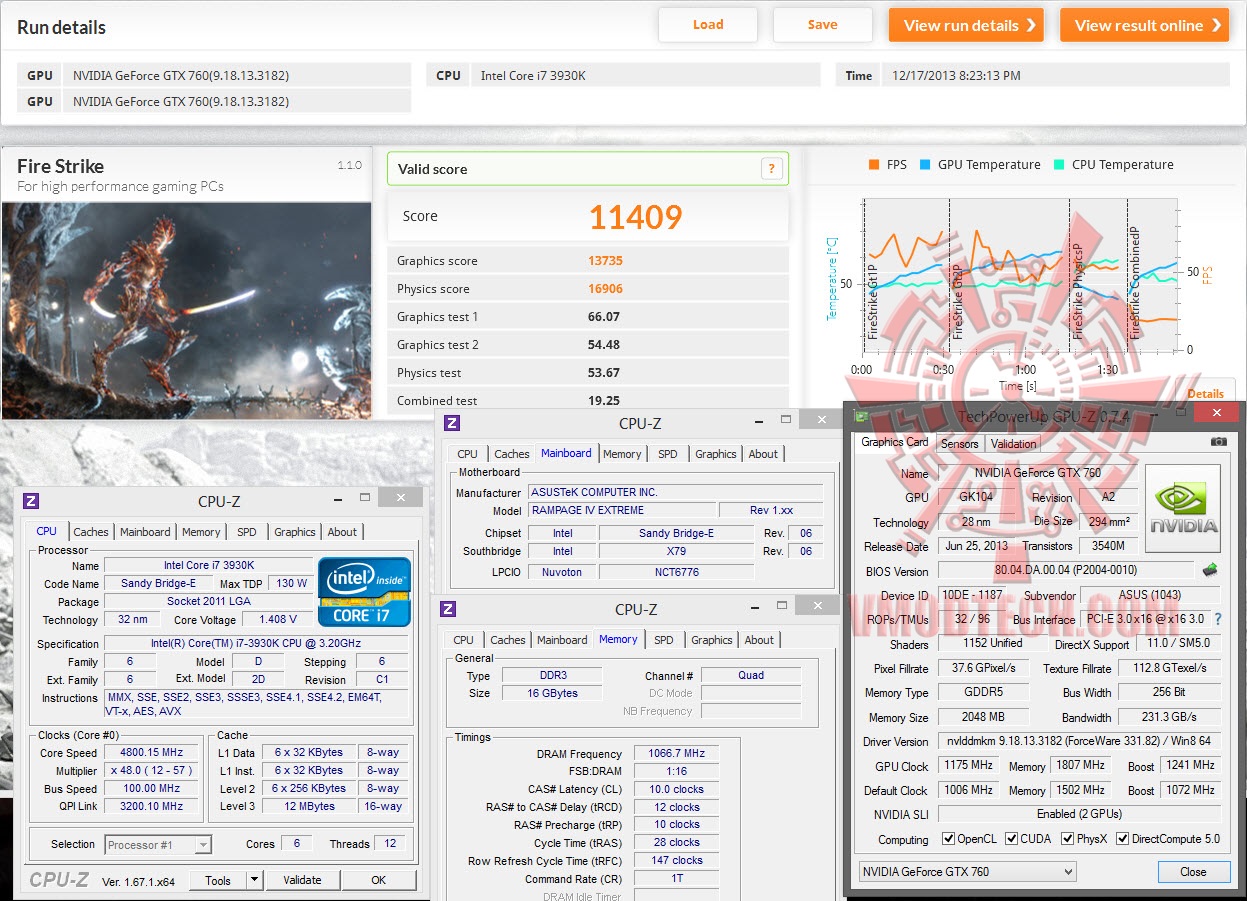
Task: Click the blue GPU Temperature legend swatch
Action: pyautogui.click(x=925, y=165)
